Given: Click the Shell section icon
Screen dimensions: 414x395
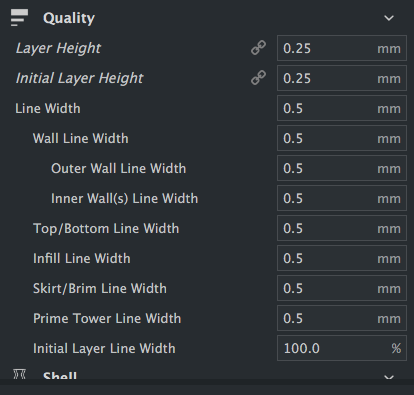Looking at the screenshot, I should [19, 374].
